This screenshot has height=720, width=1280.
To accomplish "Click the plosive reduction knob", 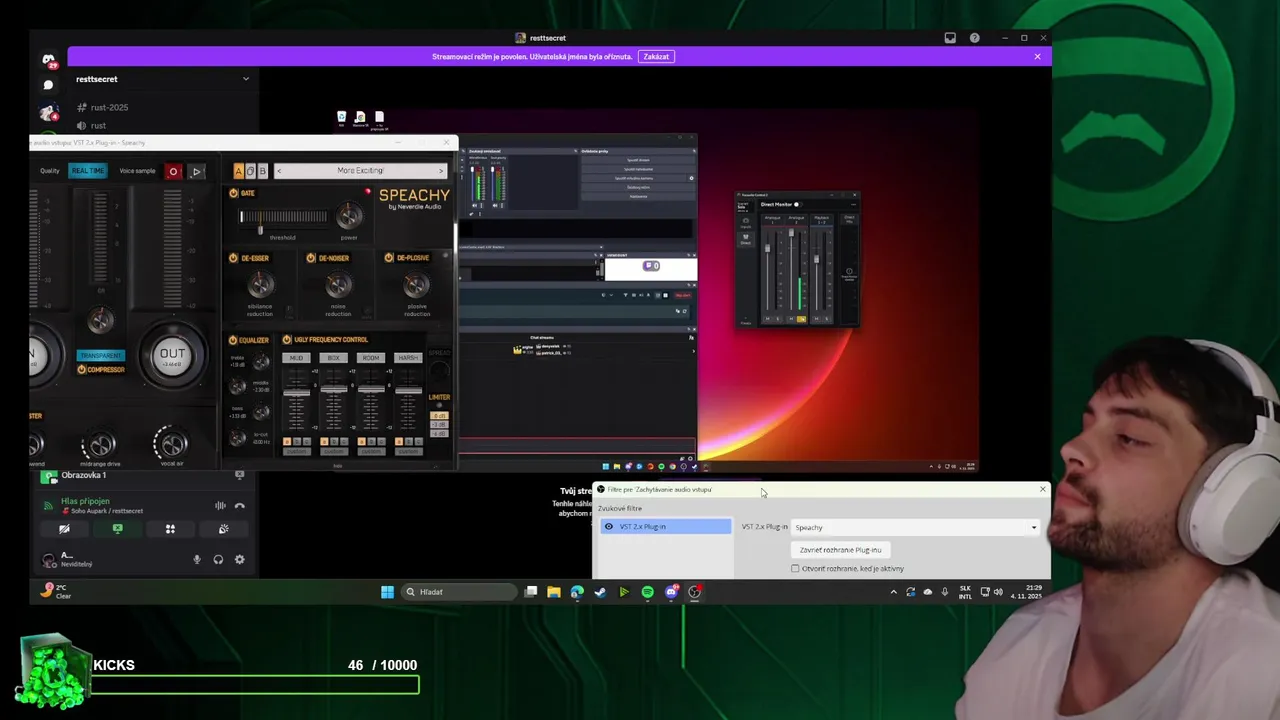I will click(x=417, y=287).
